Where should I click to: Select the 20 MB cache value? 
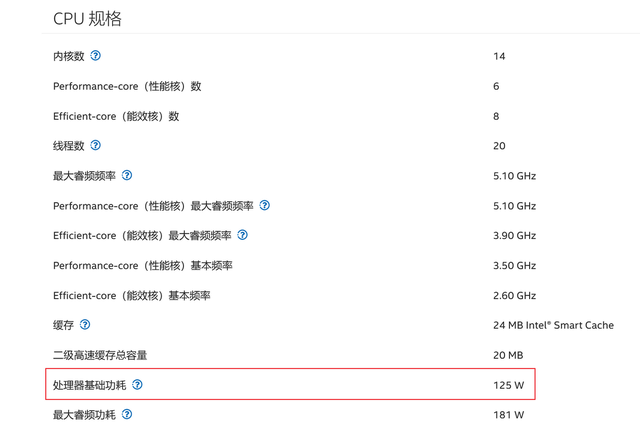click(x=508, y=355)
